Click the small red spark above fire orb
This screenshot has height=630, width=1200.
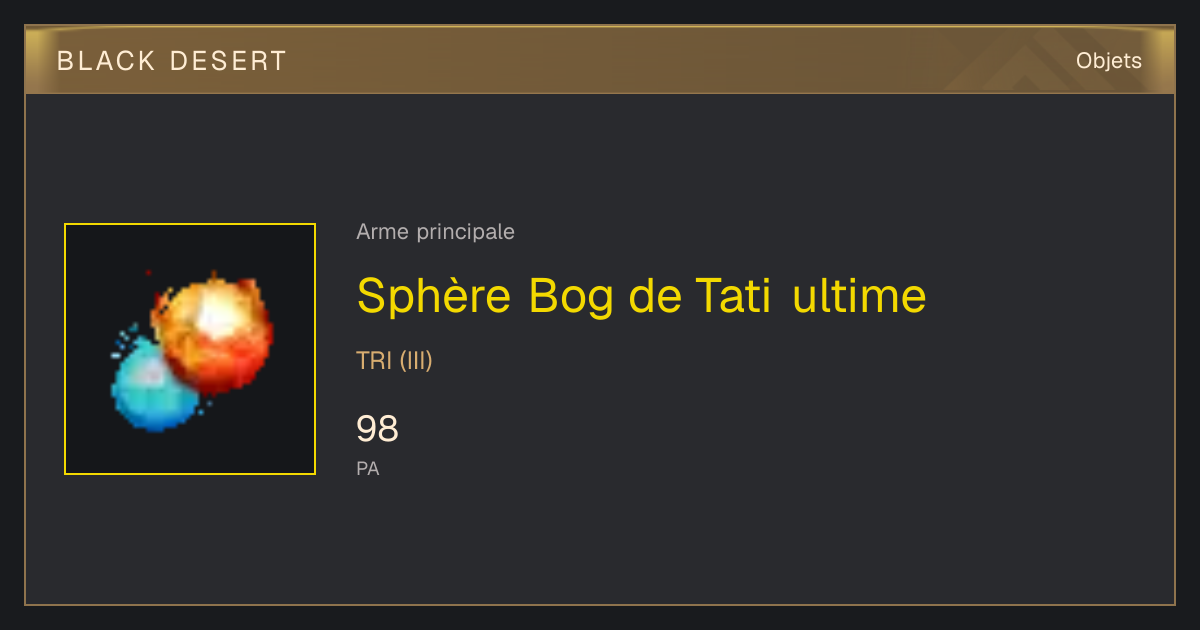tap(148, 272)
